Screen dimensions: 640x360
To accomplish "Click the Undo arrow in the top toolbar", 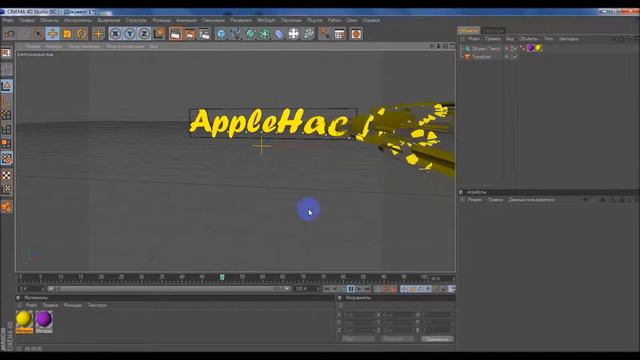I will [x=10, y=34].
